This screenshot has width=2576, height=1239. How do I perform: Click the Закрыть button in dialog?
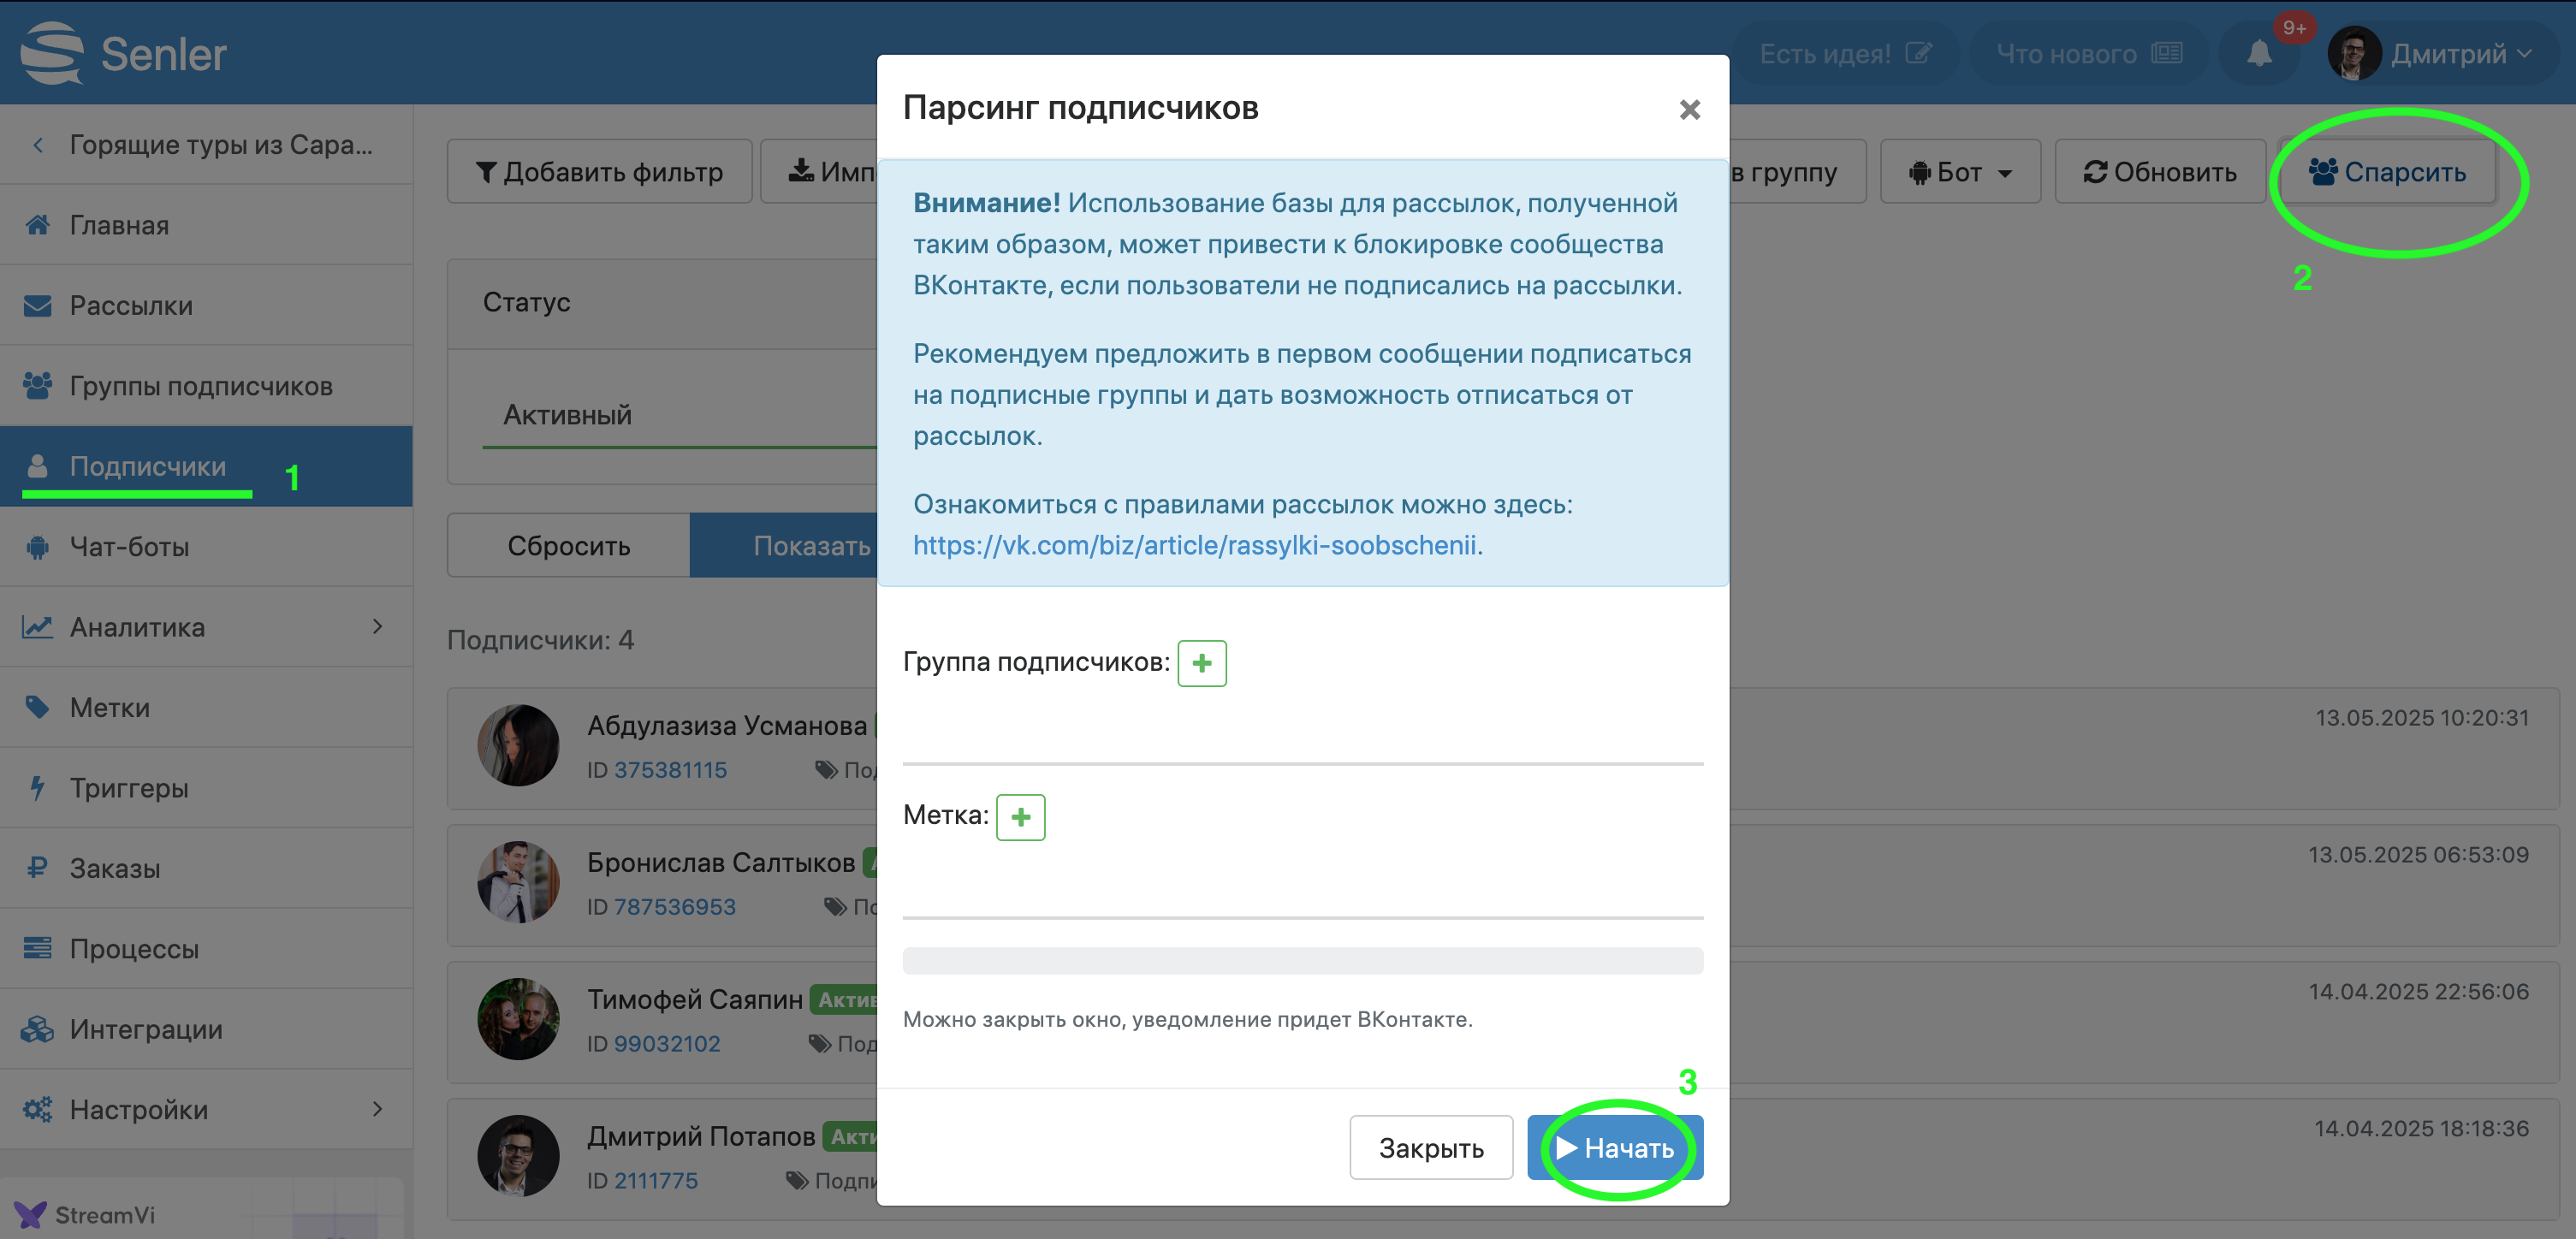(x=1430, y=1147)
